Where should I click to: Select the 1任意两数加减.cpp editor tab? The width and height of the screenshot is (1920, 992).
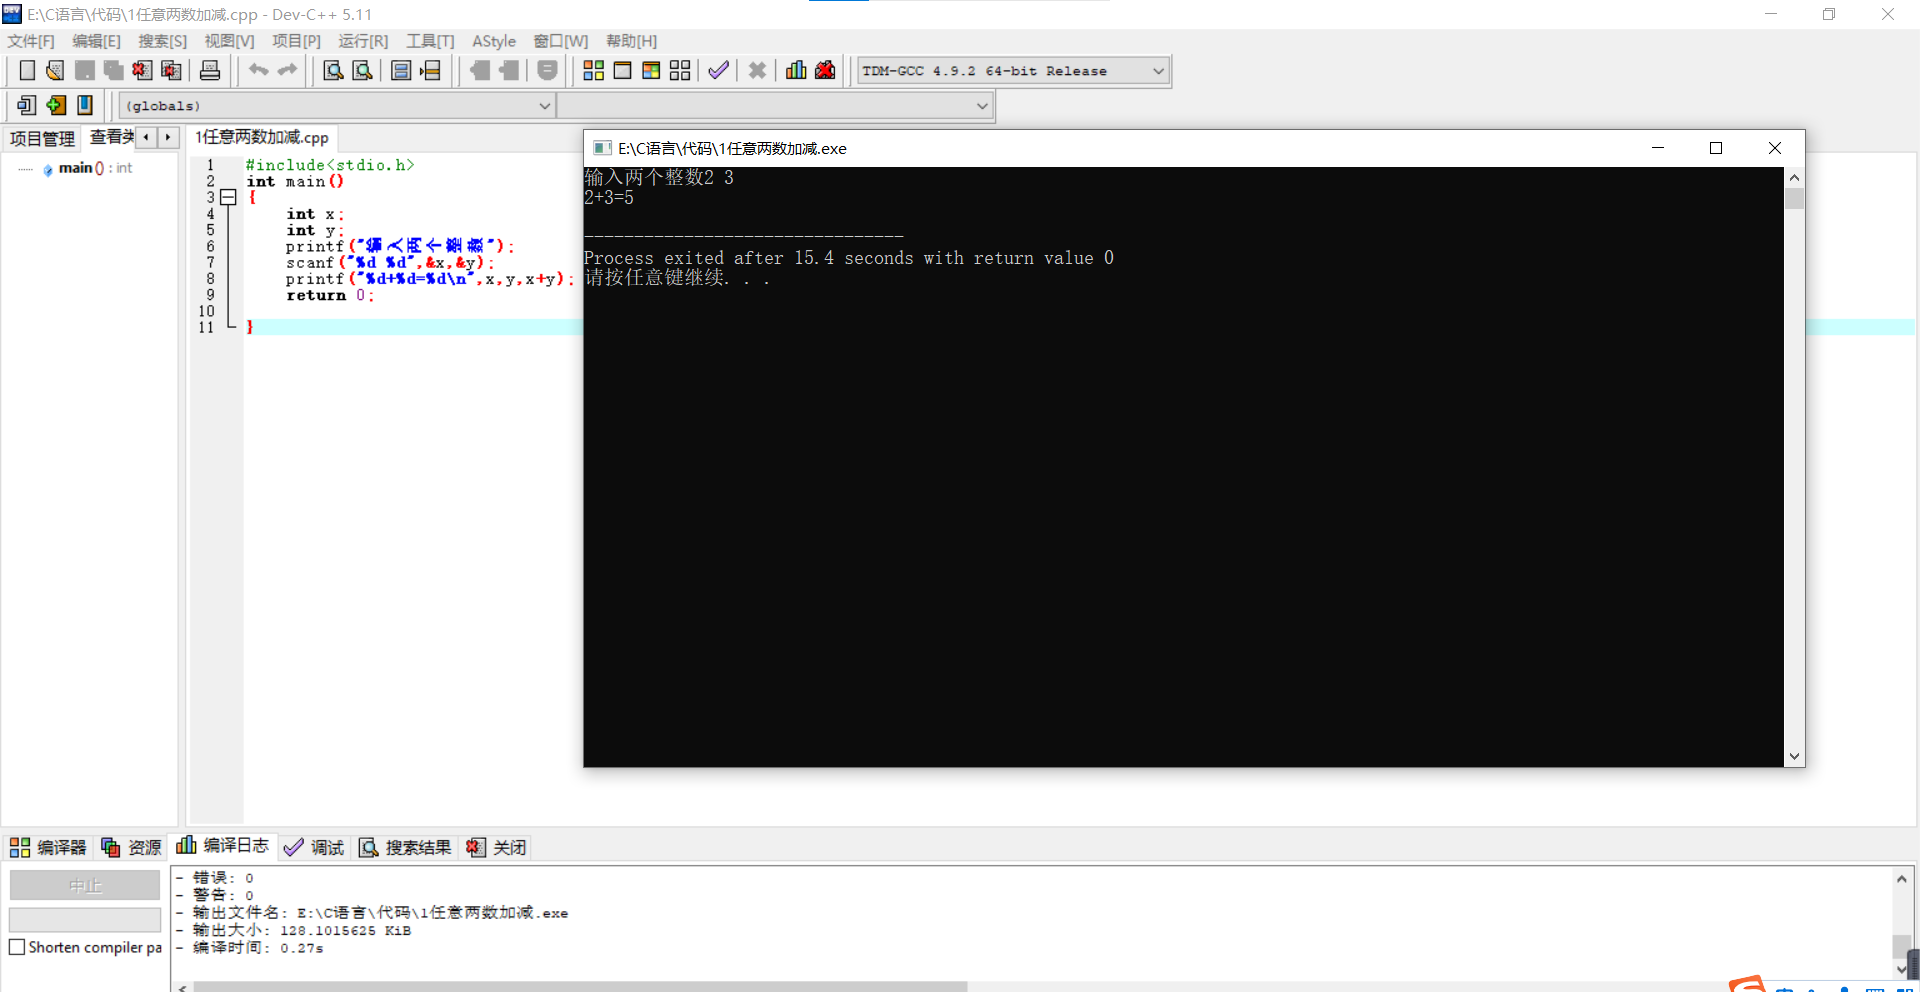262,137
